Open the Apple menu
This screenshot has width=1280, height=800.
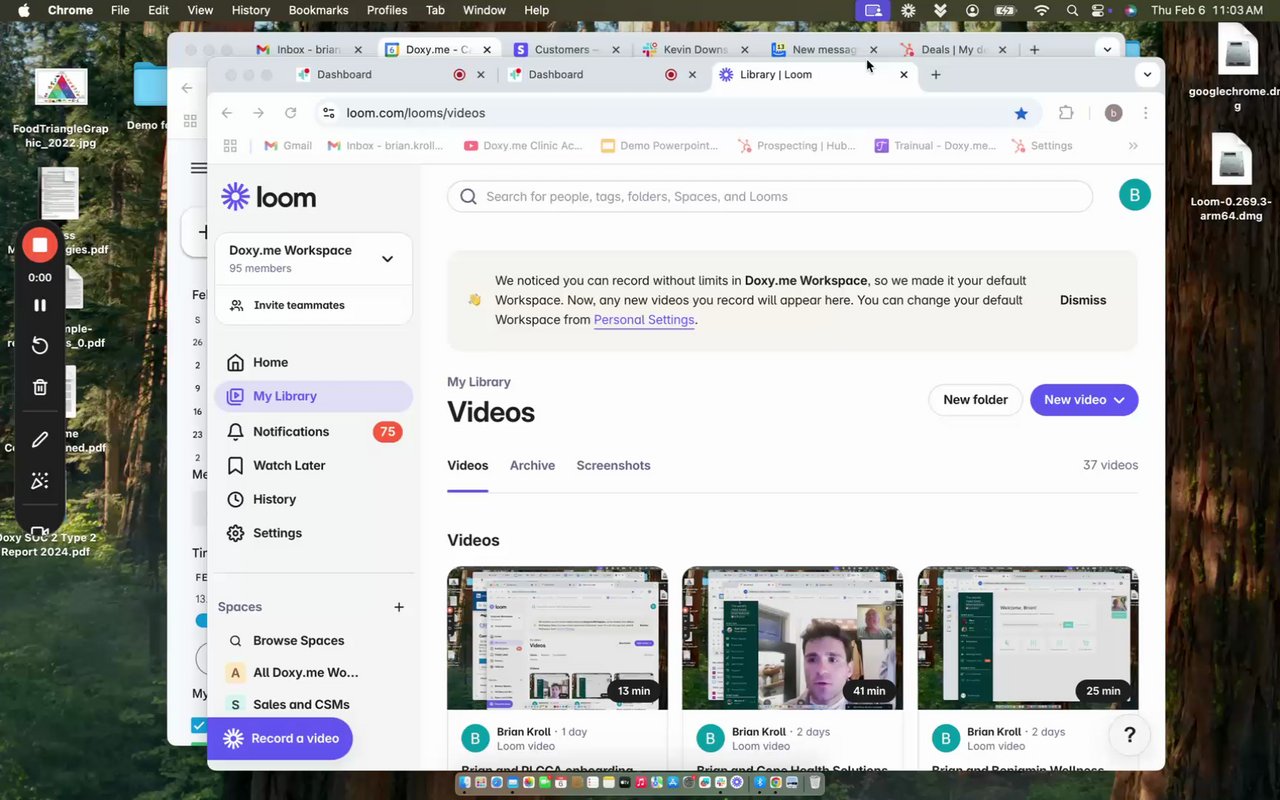24,10
